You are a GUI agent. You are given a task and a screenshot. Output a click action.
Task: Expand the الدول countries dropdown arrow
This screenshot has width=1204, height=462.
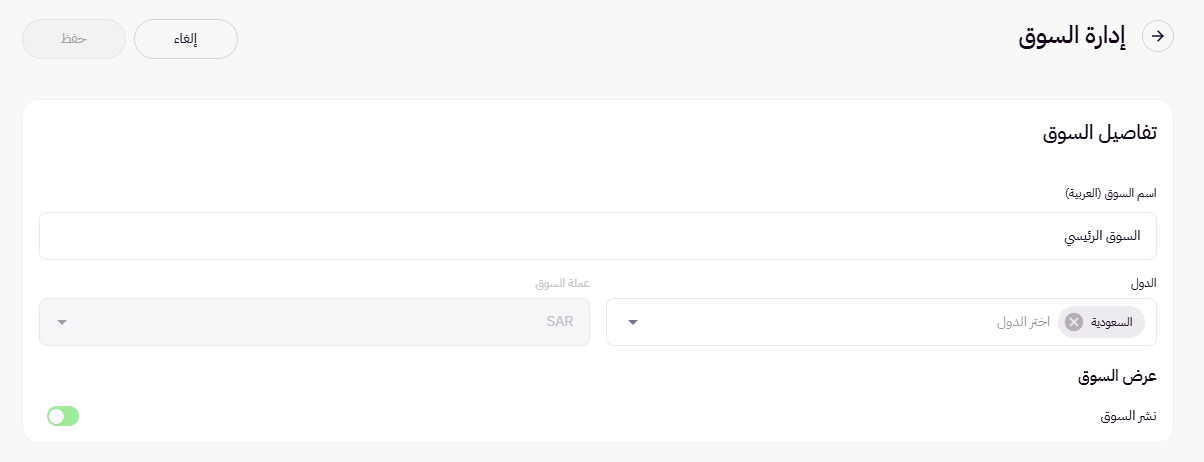pos(632,322)
